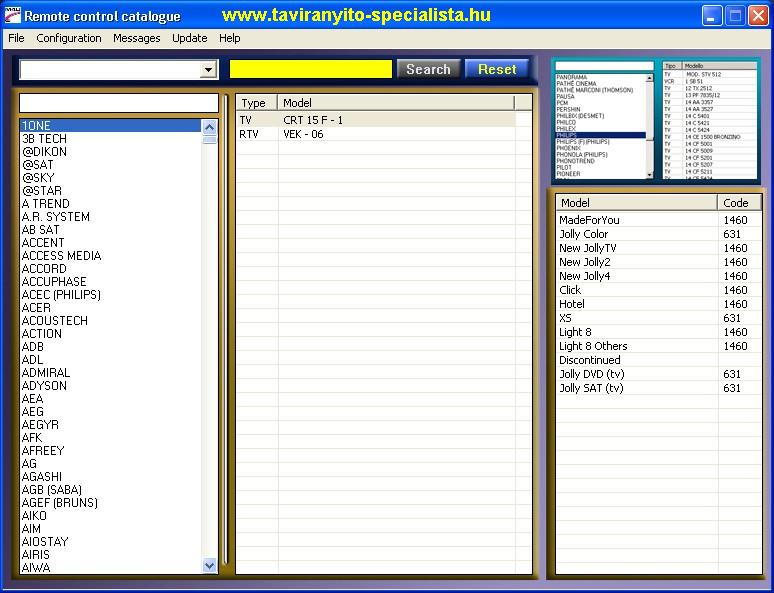The image size is (774, 593).
Task: Select the ACEC (PHILIPS) brand
Action: pos(111,295)
